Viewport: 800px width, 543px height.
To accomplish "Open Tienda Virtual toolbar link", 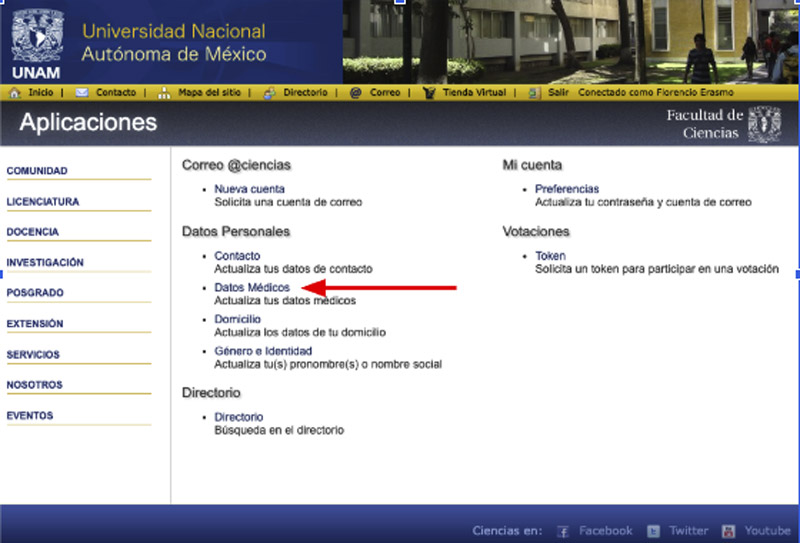I will pyautogui.click(x=474, y=92).
